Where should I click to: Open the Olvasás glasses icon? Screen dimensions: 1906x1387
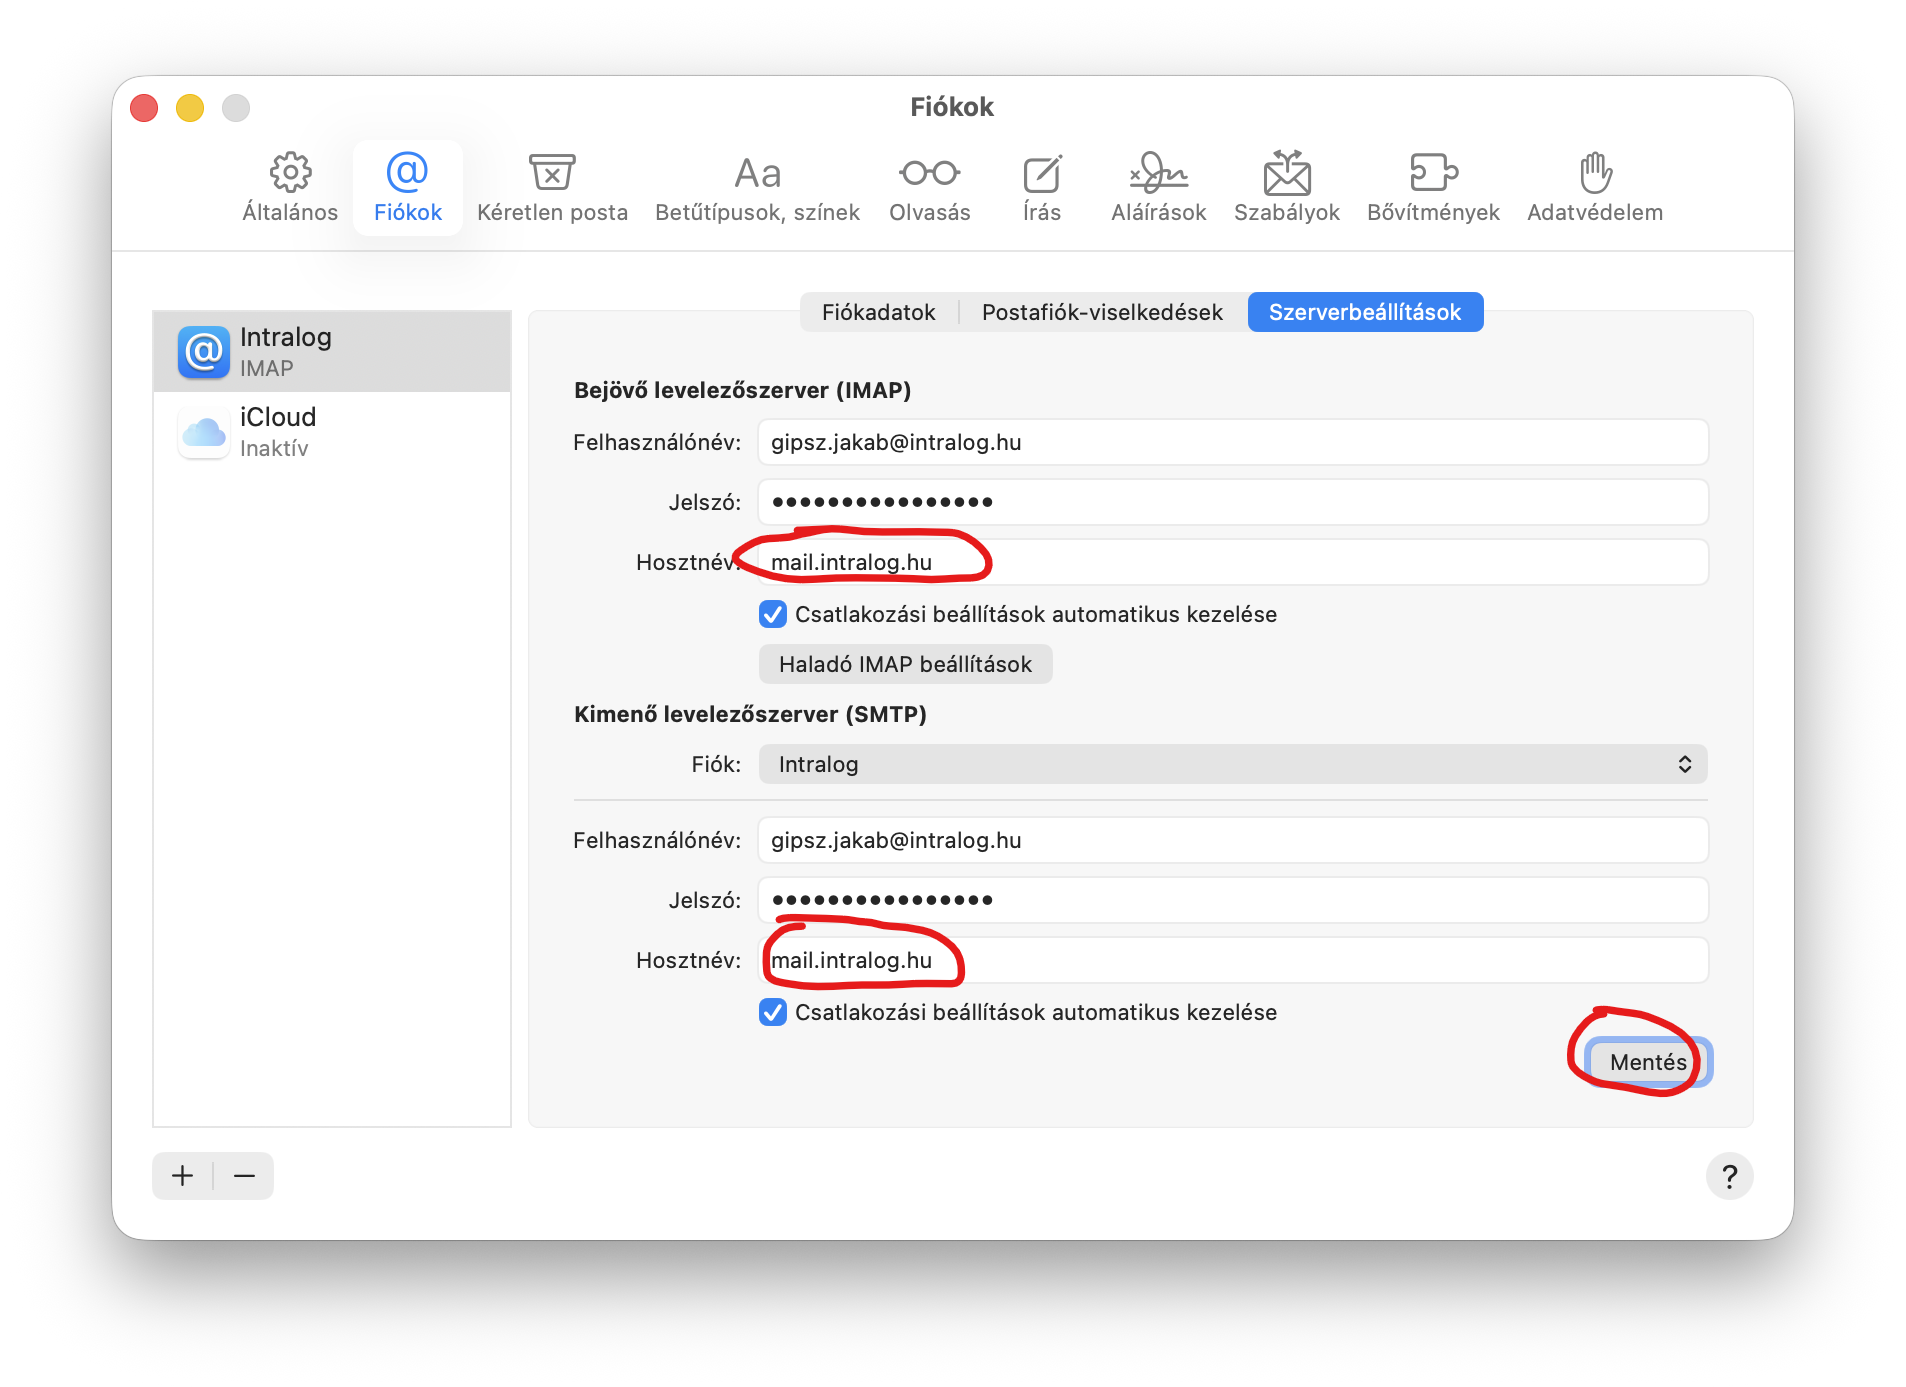point(929,174)
